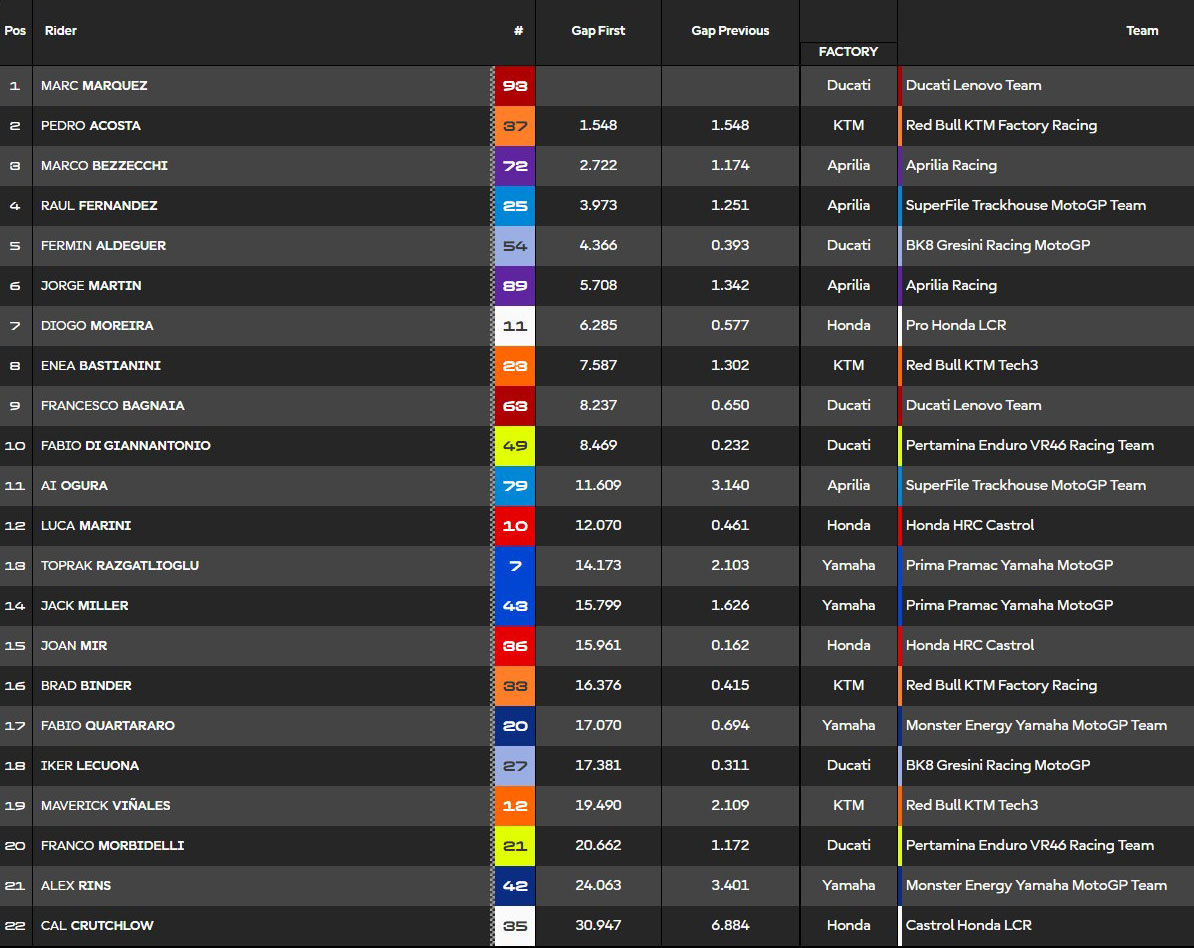The height and width of the screenshot is (948, 1194).
Task: Click the FACTORY column header
Action: [848, 52]
